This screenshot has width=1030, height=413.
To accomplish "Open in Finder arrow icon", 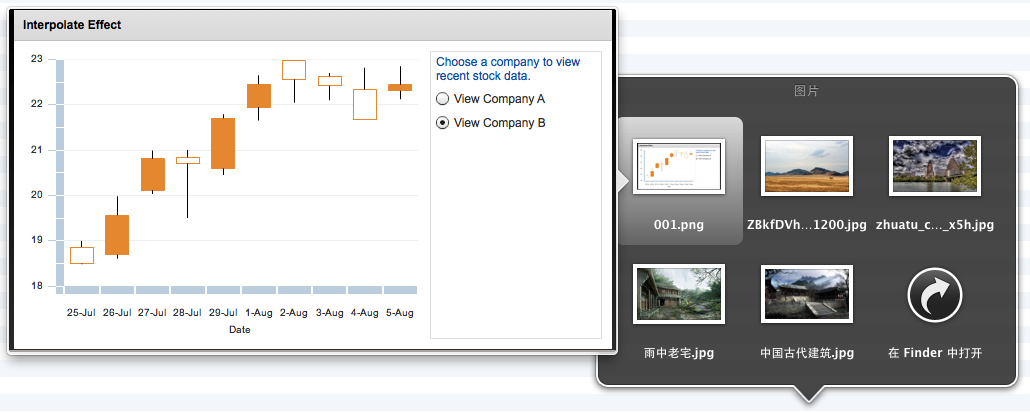I will pos(934,296).
